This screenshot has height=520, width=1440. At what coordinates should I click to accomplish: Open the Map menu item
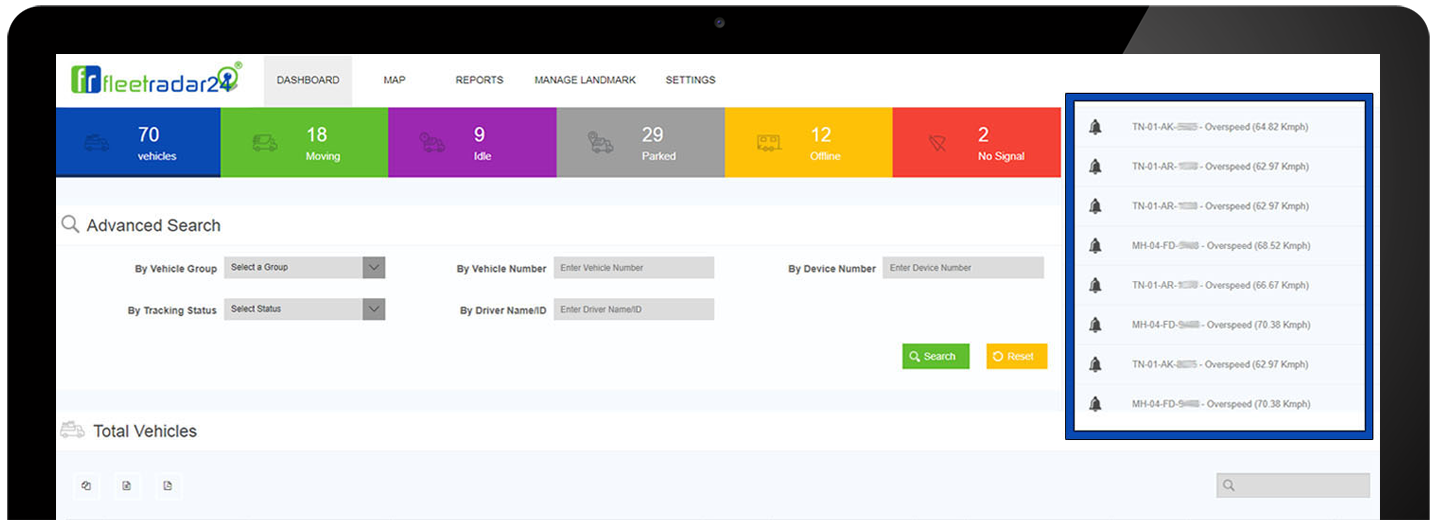(395, 80)
